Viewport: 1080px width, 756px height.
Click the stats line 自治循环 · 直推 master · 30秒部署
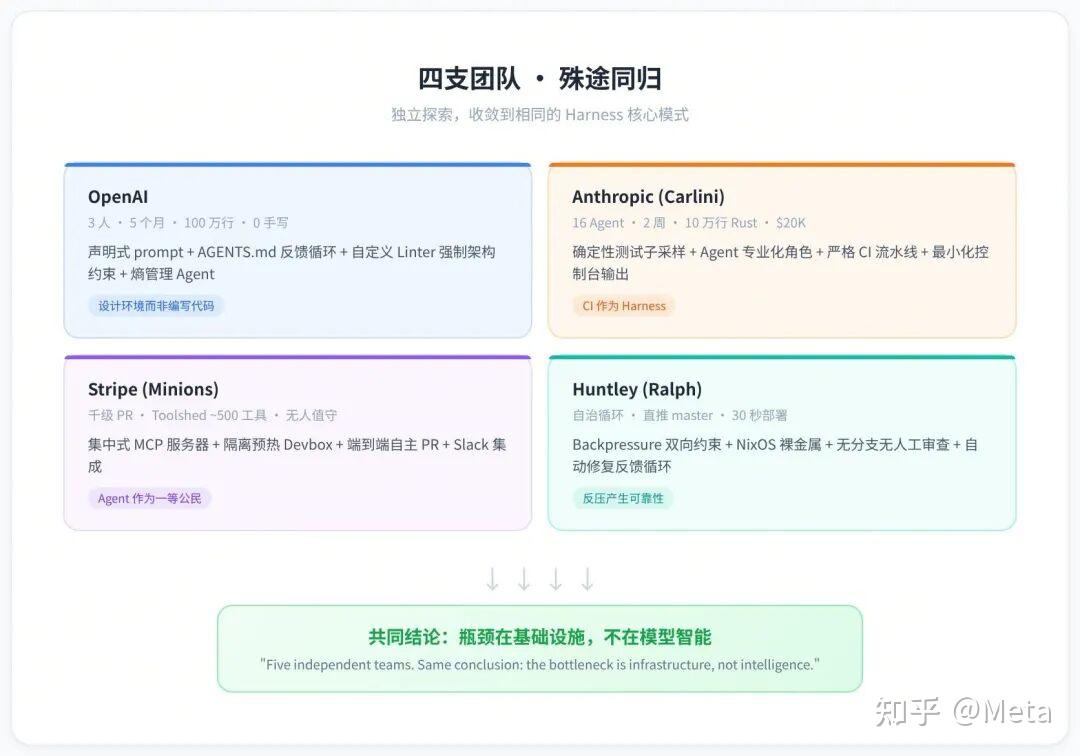(x=680, y=416)
